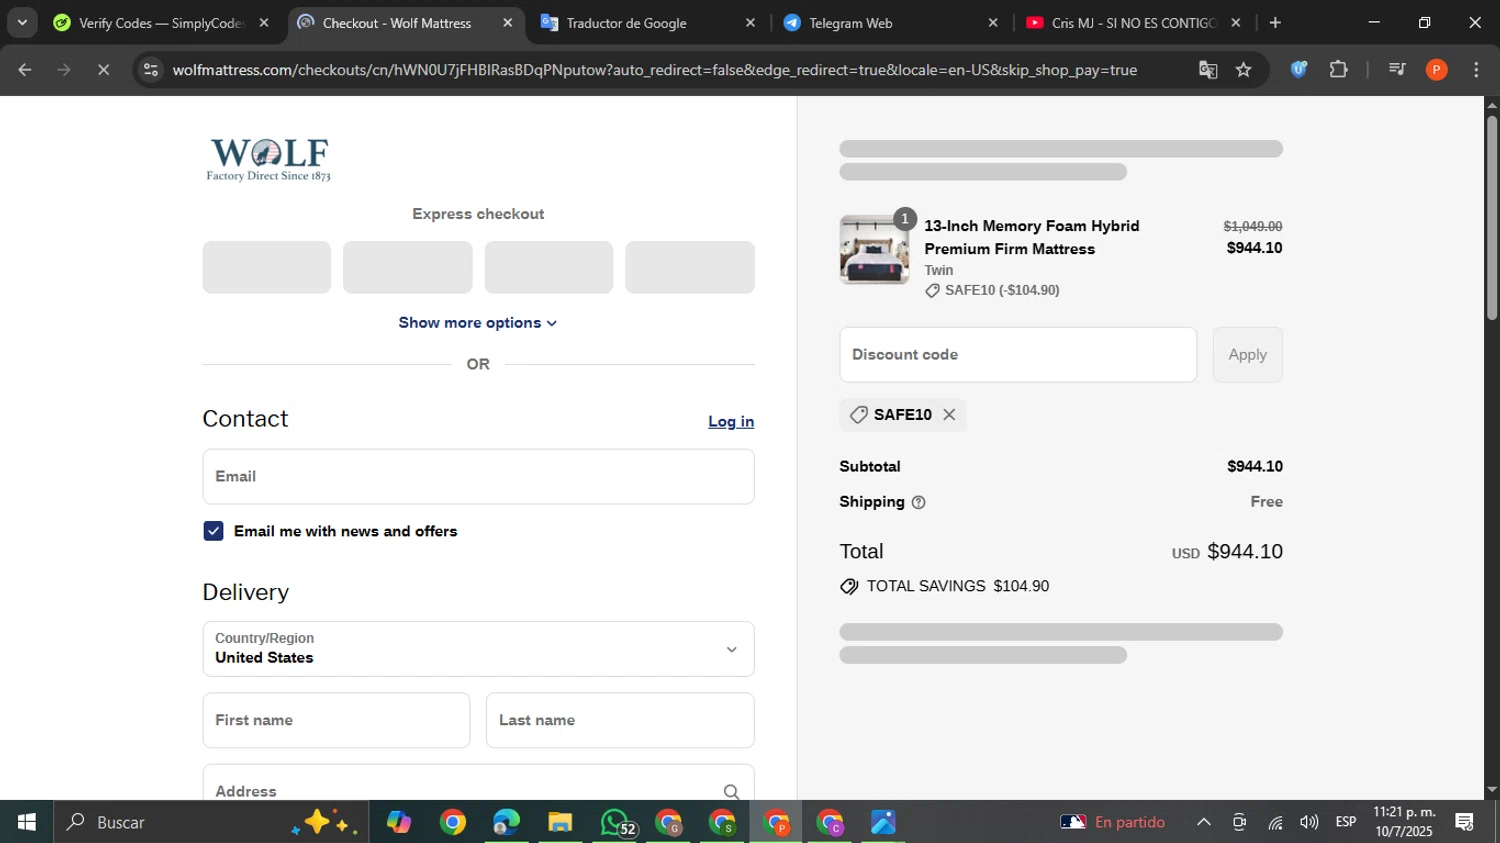Close the Traductor de Google tab

tap(750, 22)
